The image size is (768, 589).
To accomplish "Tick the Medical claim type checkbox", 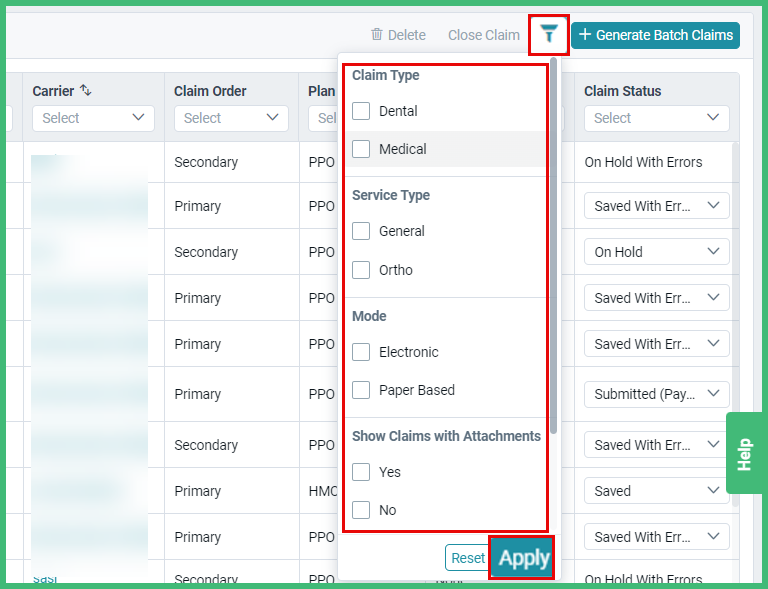I will pos(361,149).
